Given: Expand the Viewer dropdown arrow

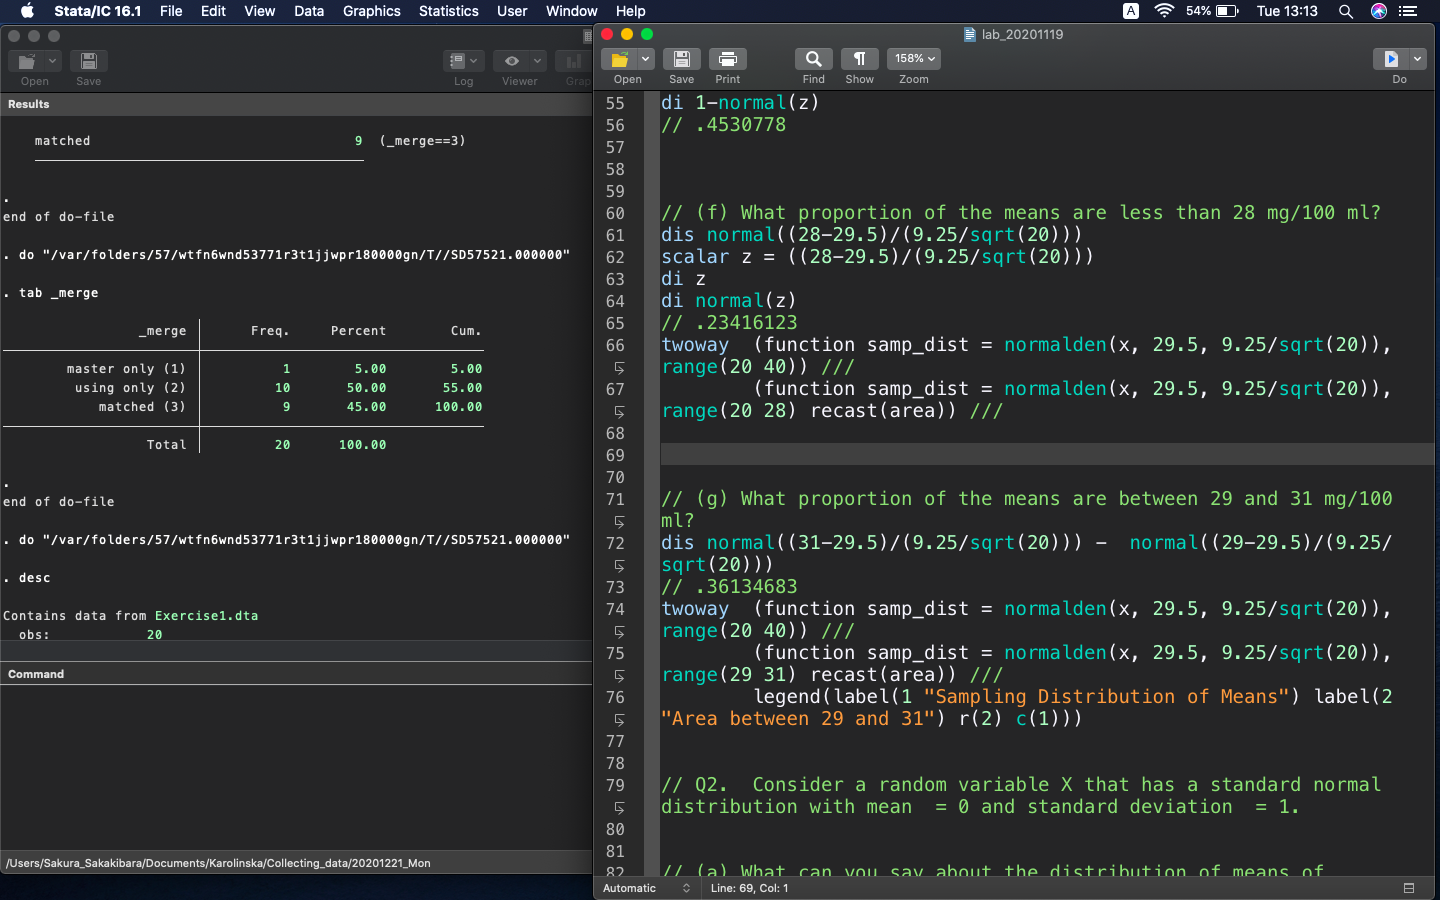Looking at the screenshot, I should 538,61.
